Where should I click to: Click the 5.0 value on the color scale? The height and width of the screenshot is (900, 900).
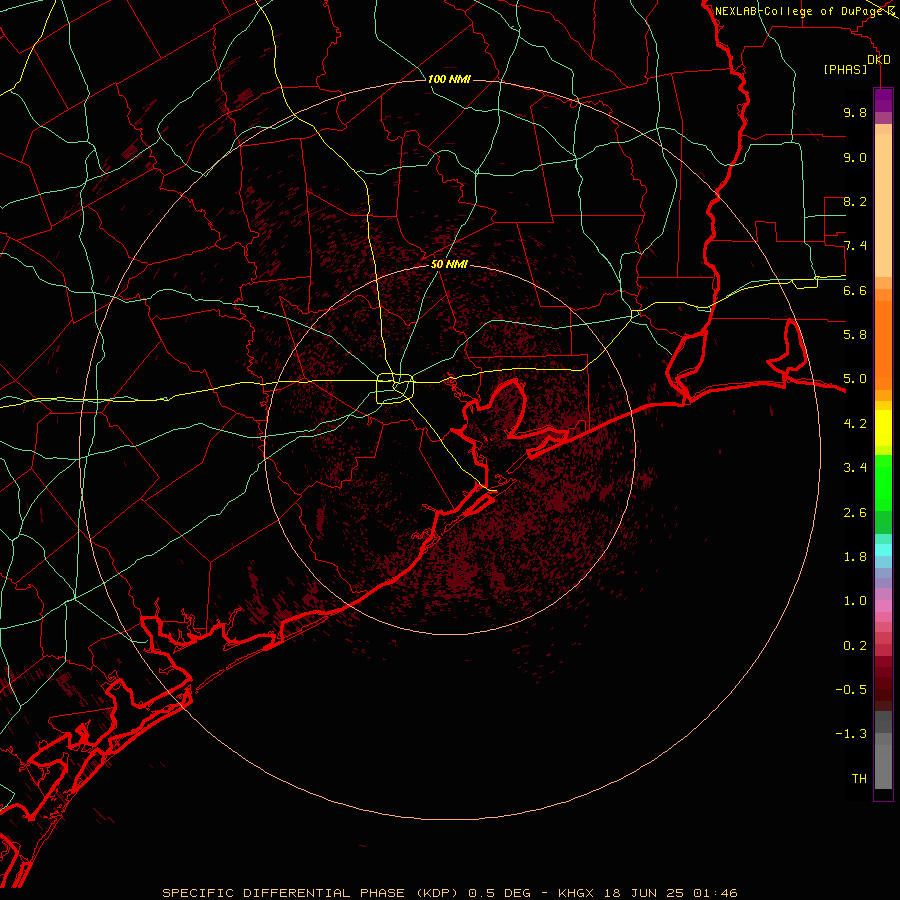click(855, 379)
